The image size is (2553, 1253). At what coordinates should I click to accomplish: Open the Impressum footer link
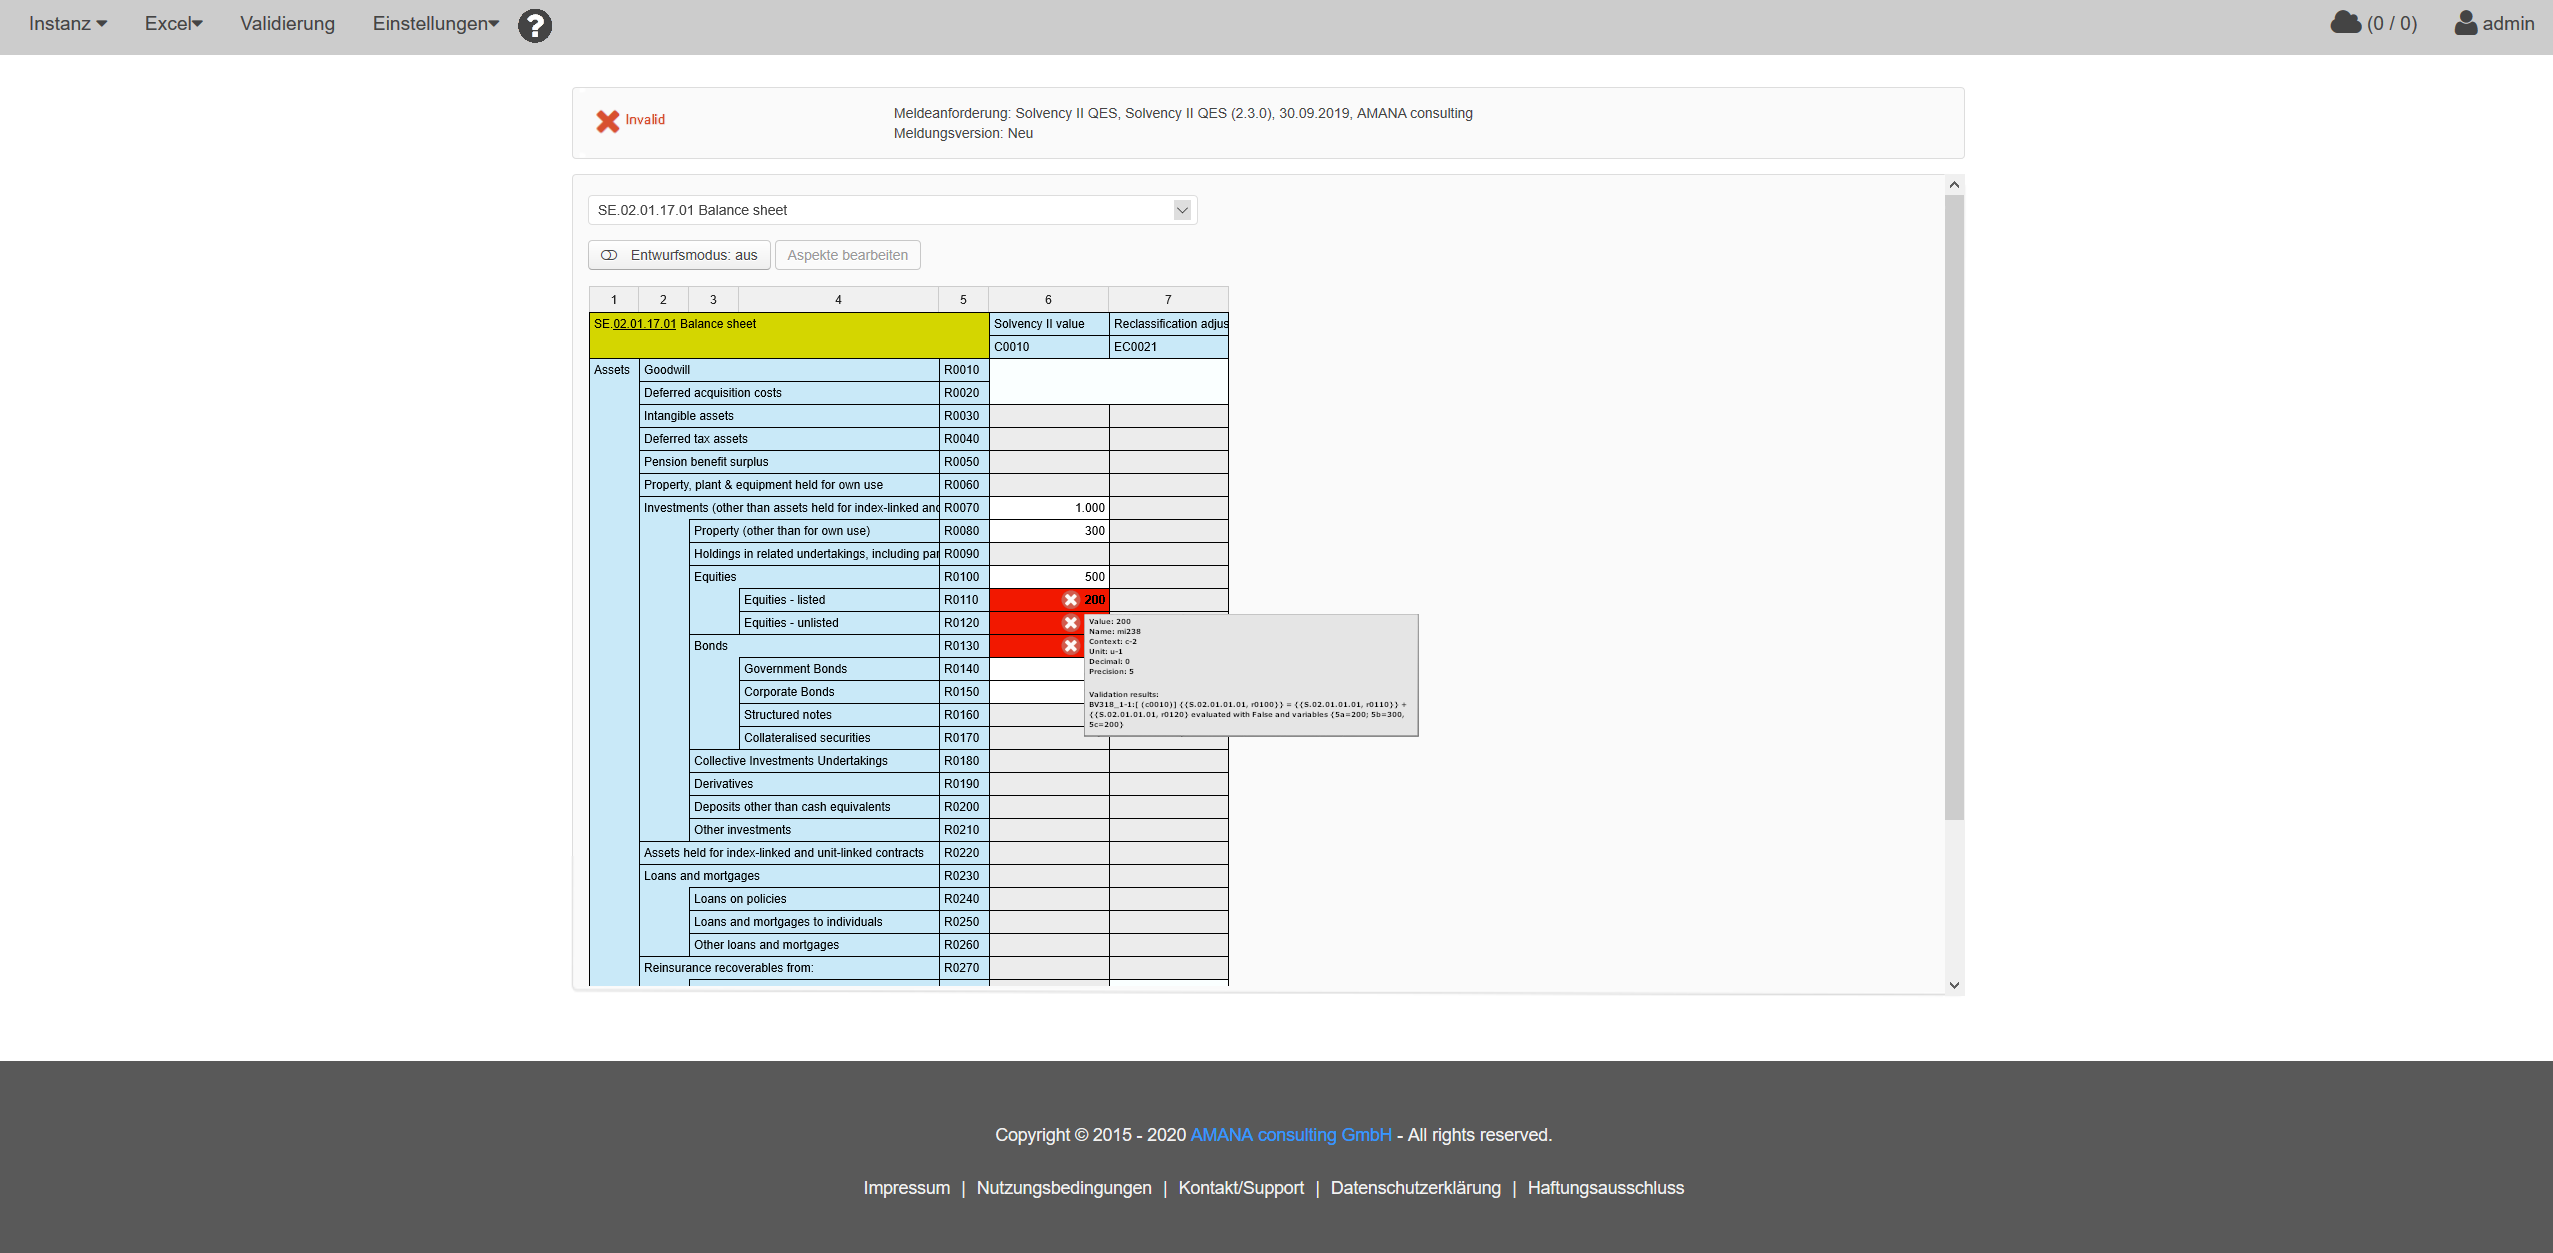[x=906, y=1188]
